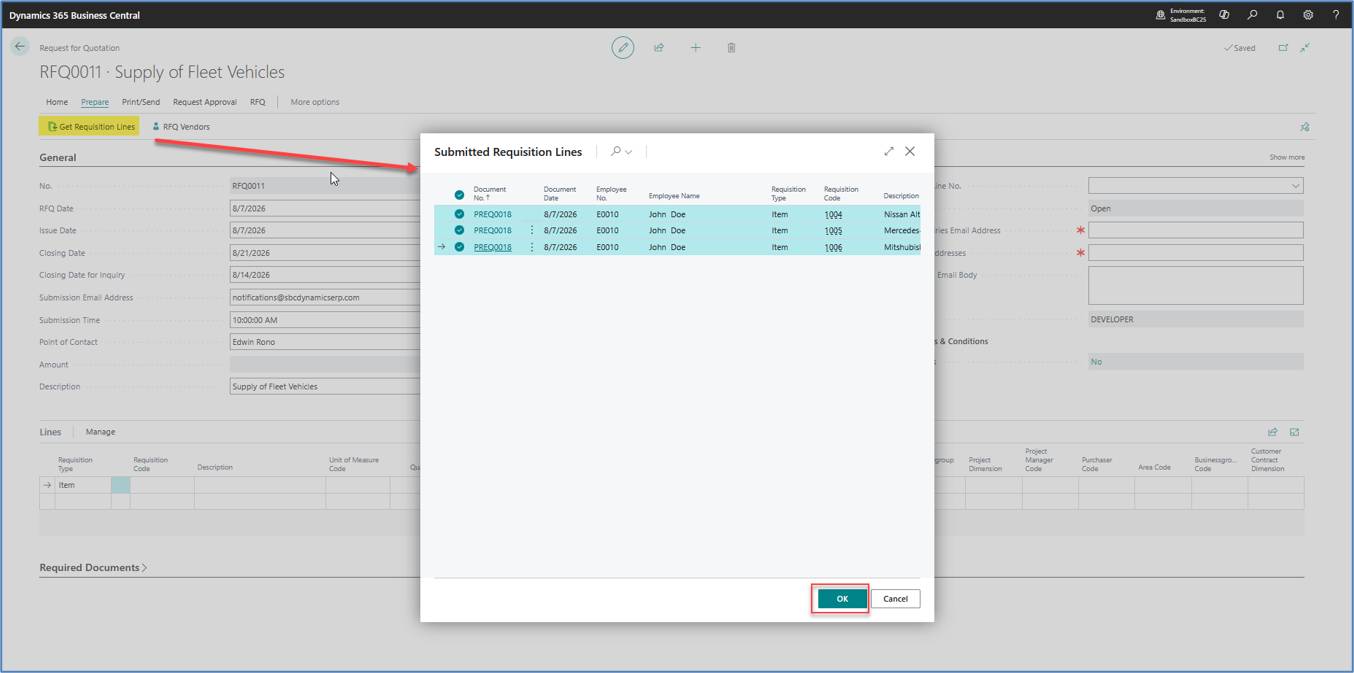The width and height of the screenshot is (1354, 673).
Task: Click the trash Delete icon
Action: 731,47
